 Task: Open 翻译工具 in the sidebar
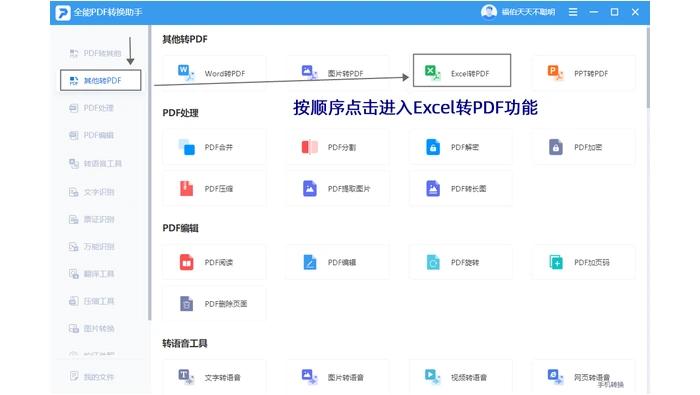(92, 274)
